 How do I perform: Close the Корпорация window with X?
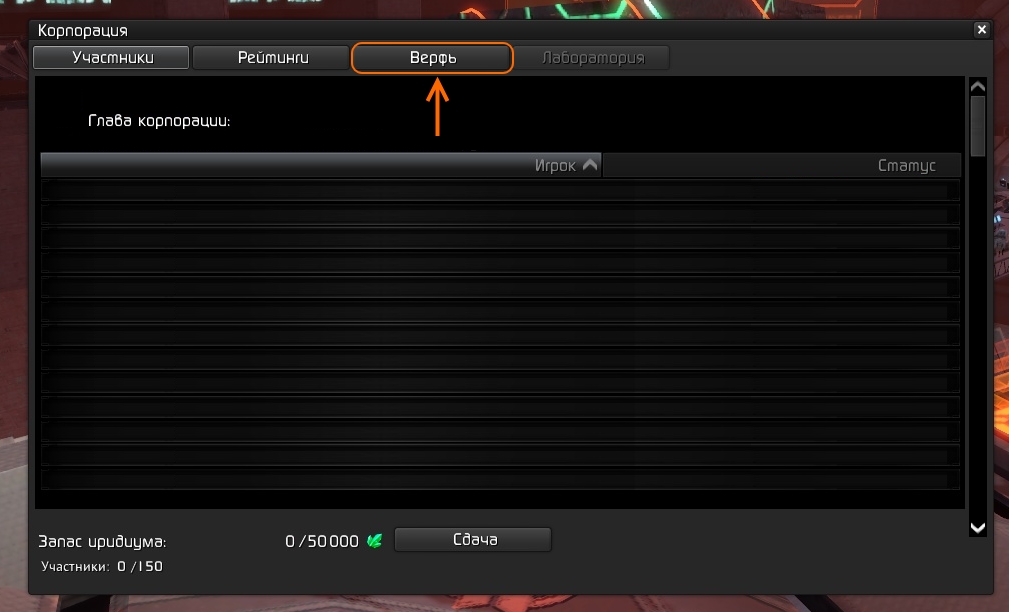[x=981, y=30]
